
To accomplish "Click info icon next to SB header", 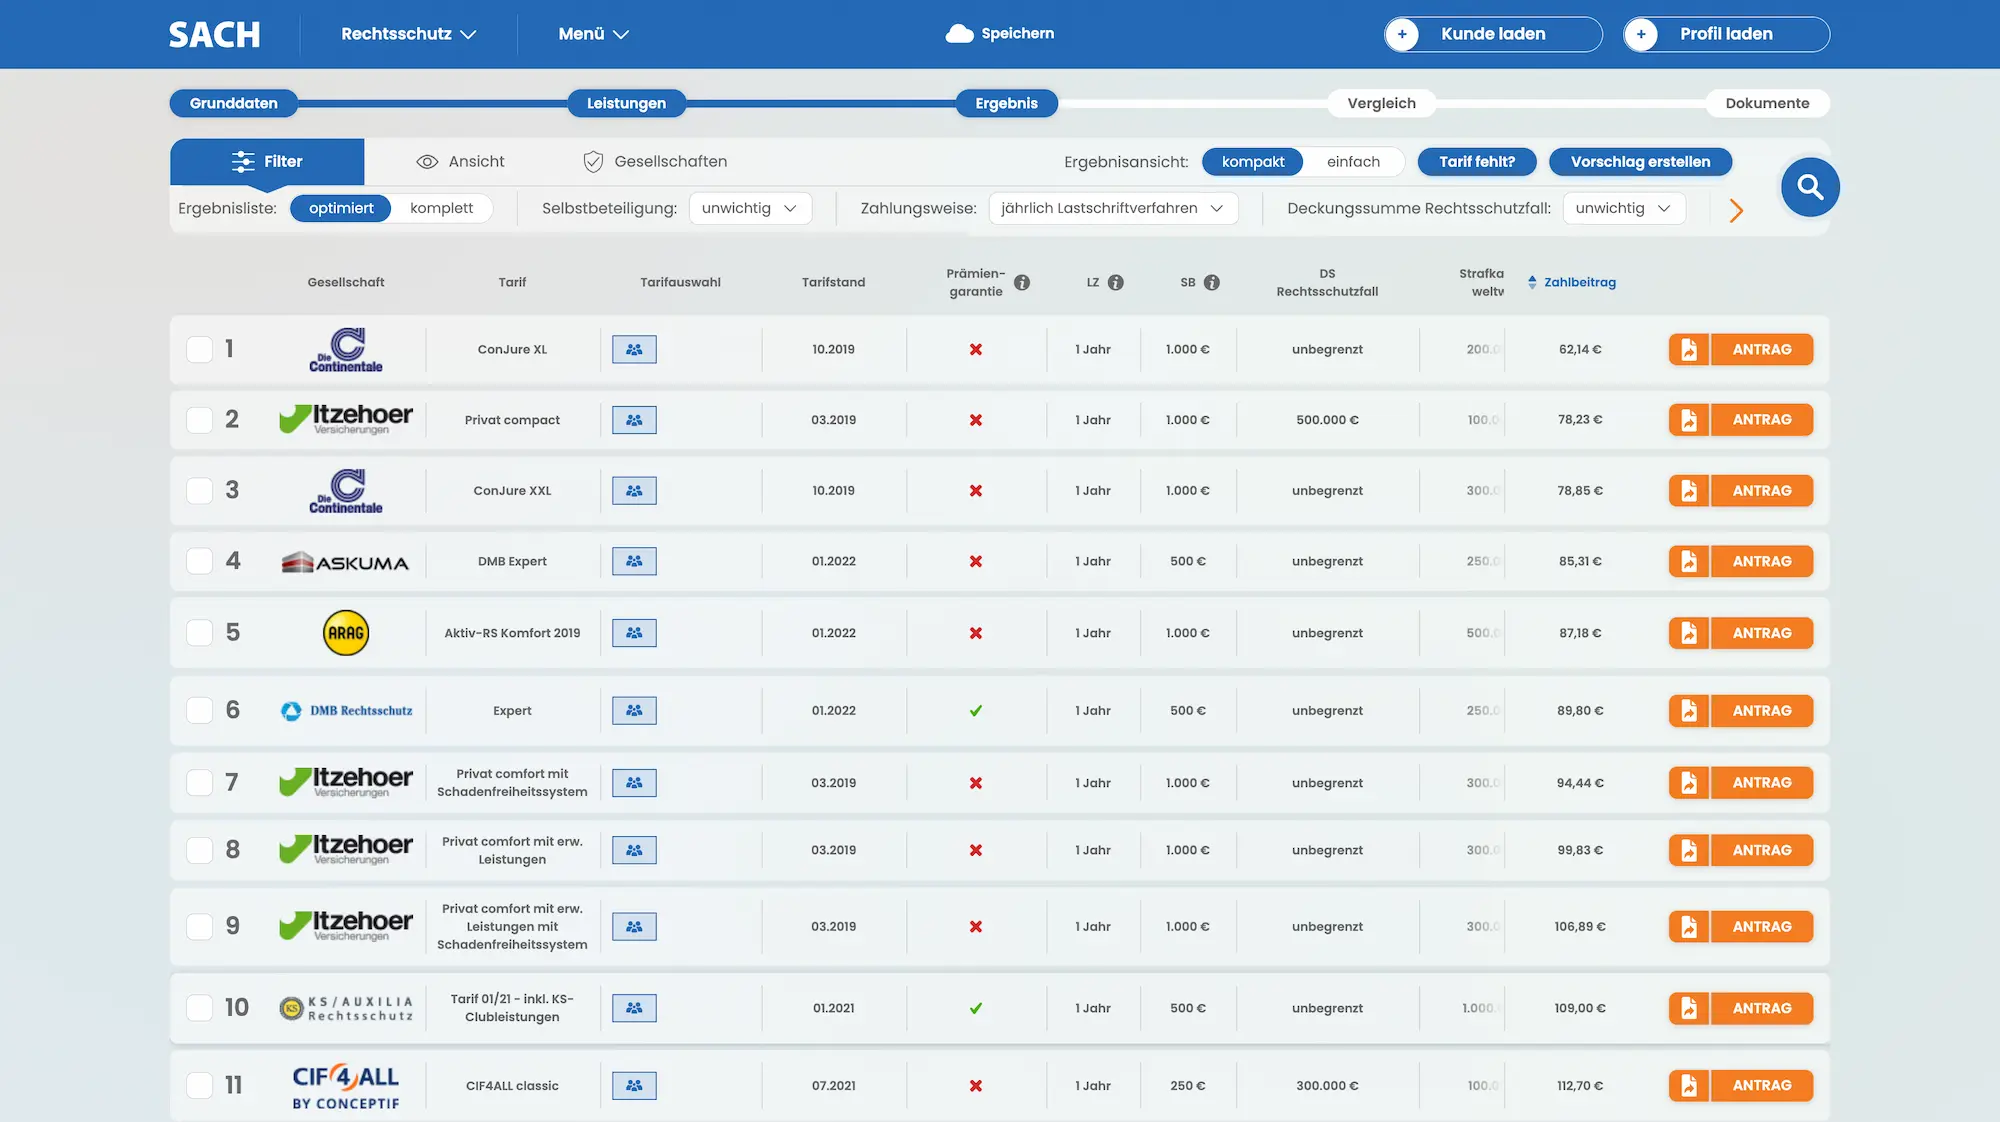I will point(1212,283).
